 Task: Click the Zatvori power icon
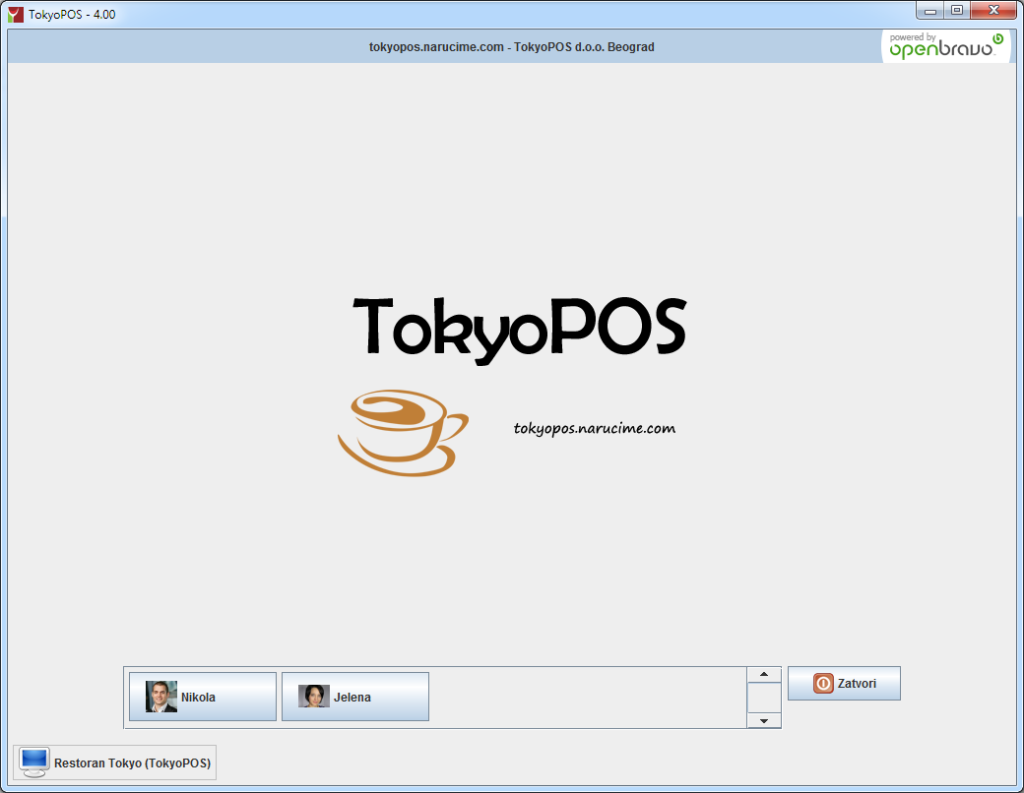[823, 683]
